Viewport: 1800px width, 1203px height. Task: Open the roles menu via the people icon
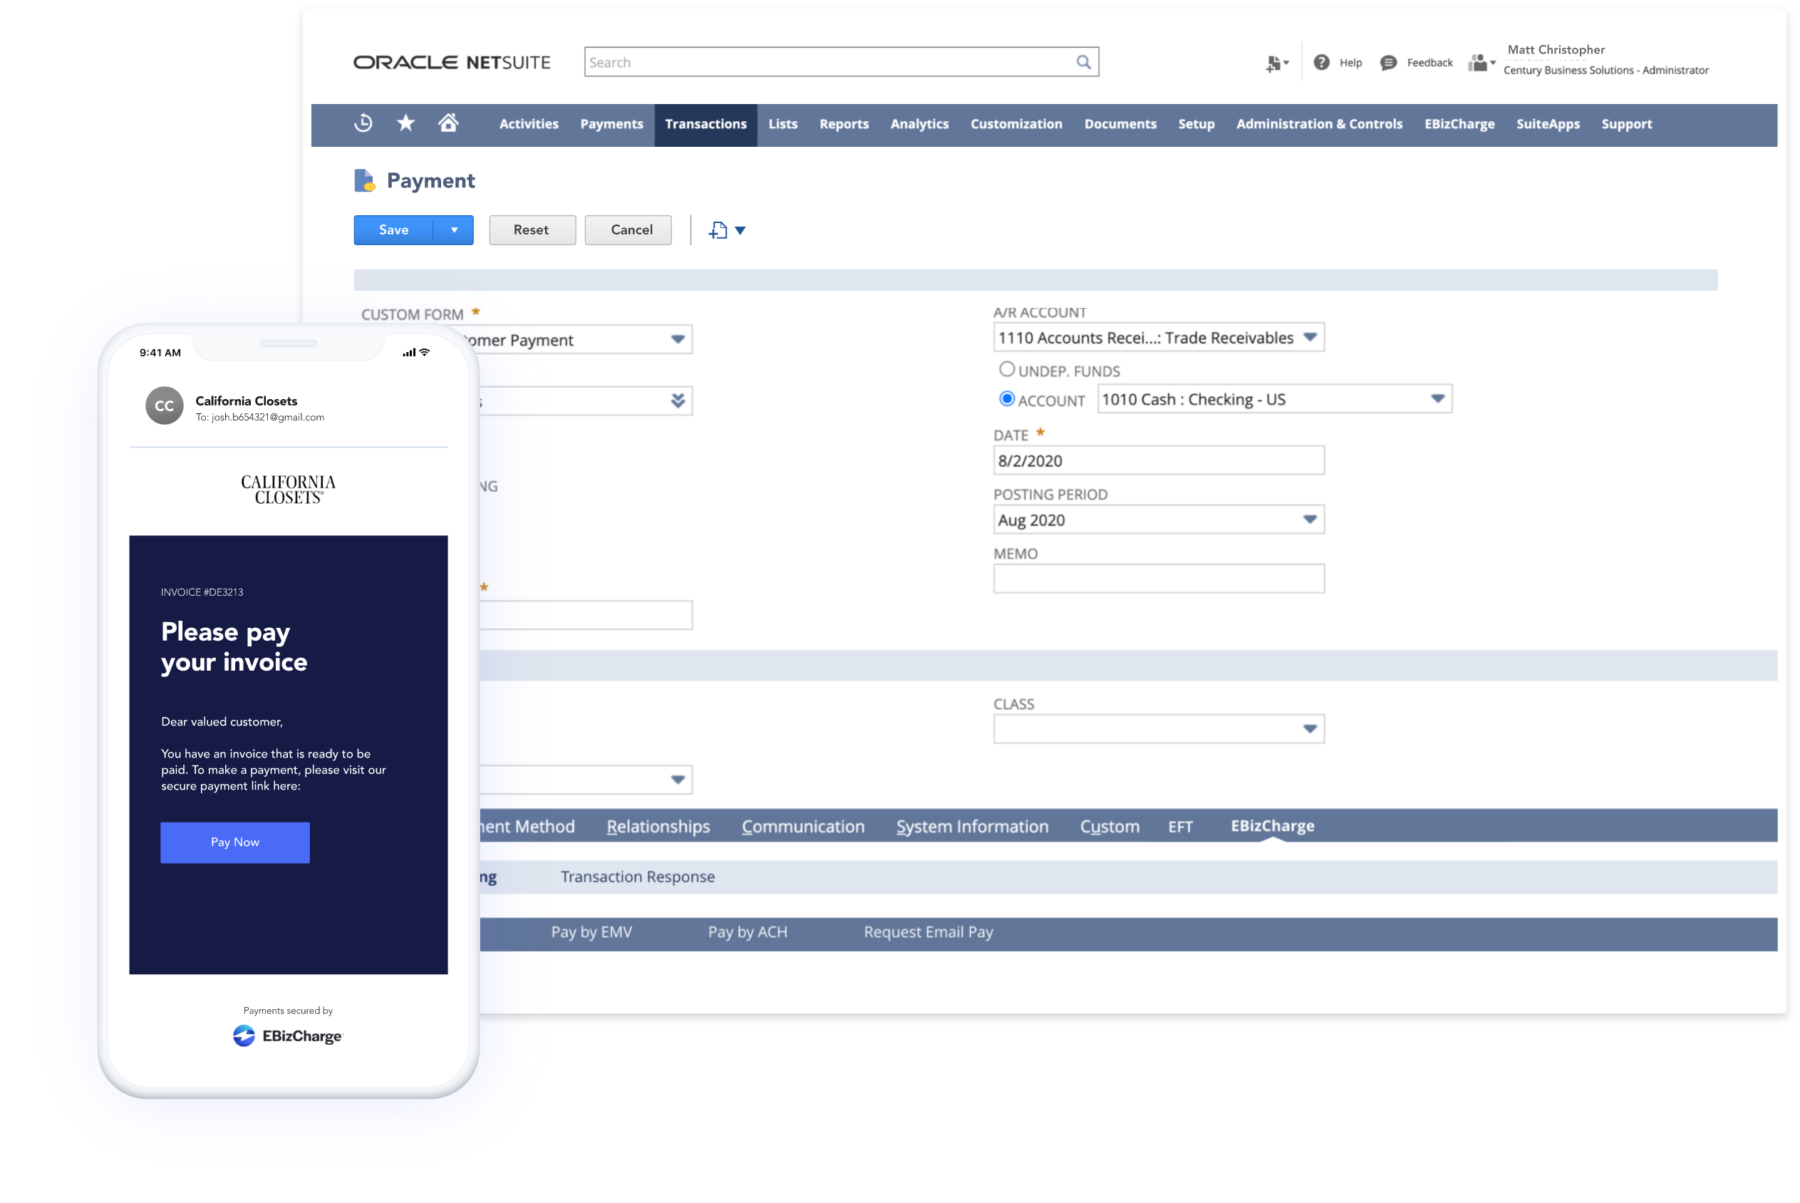[1479, 61]
